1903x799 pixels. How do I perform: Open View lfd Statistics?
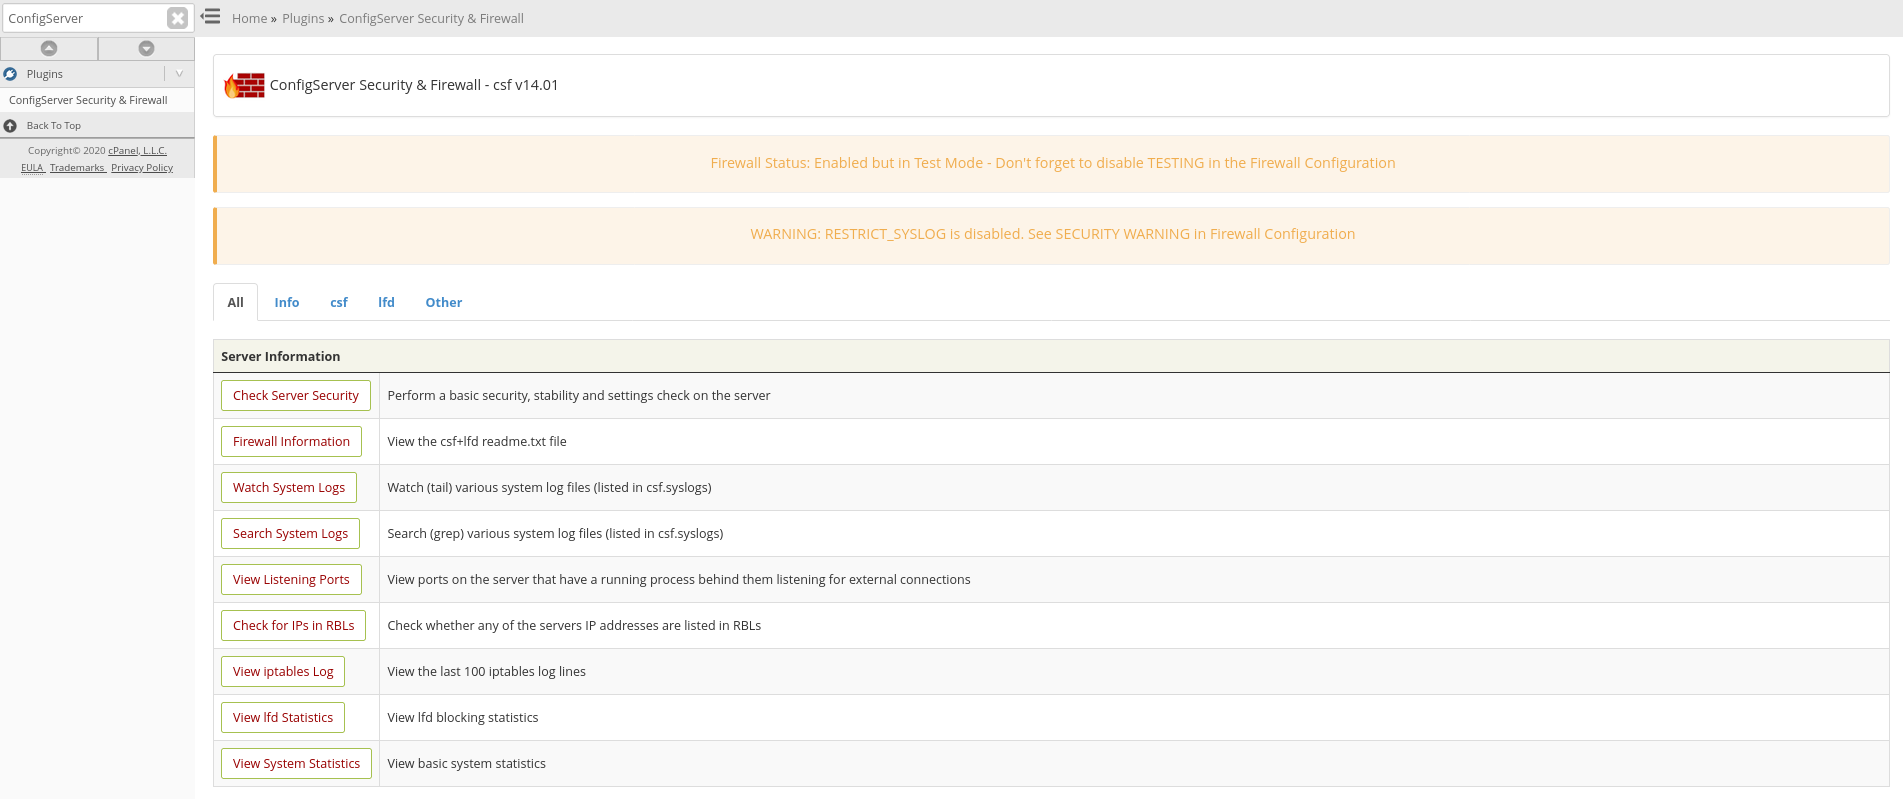tap(283, 717)
